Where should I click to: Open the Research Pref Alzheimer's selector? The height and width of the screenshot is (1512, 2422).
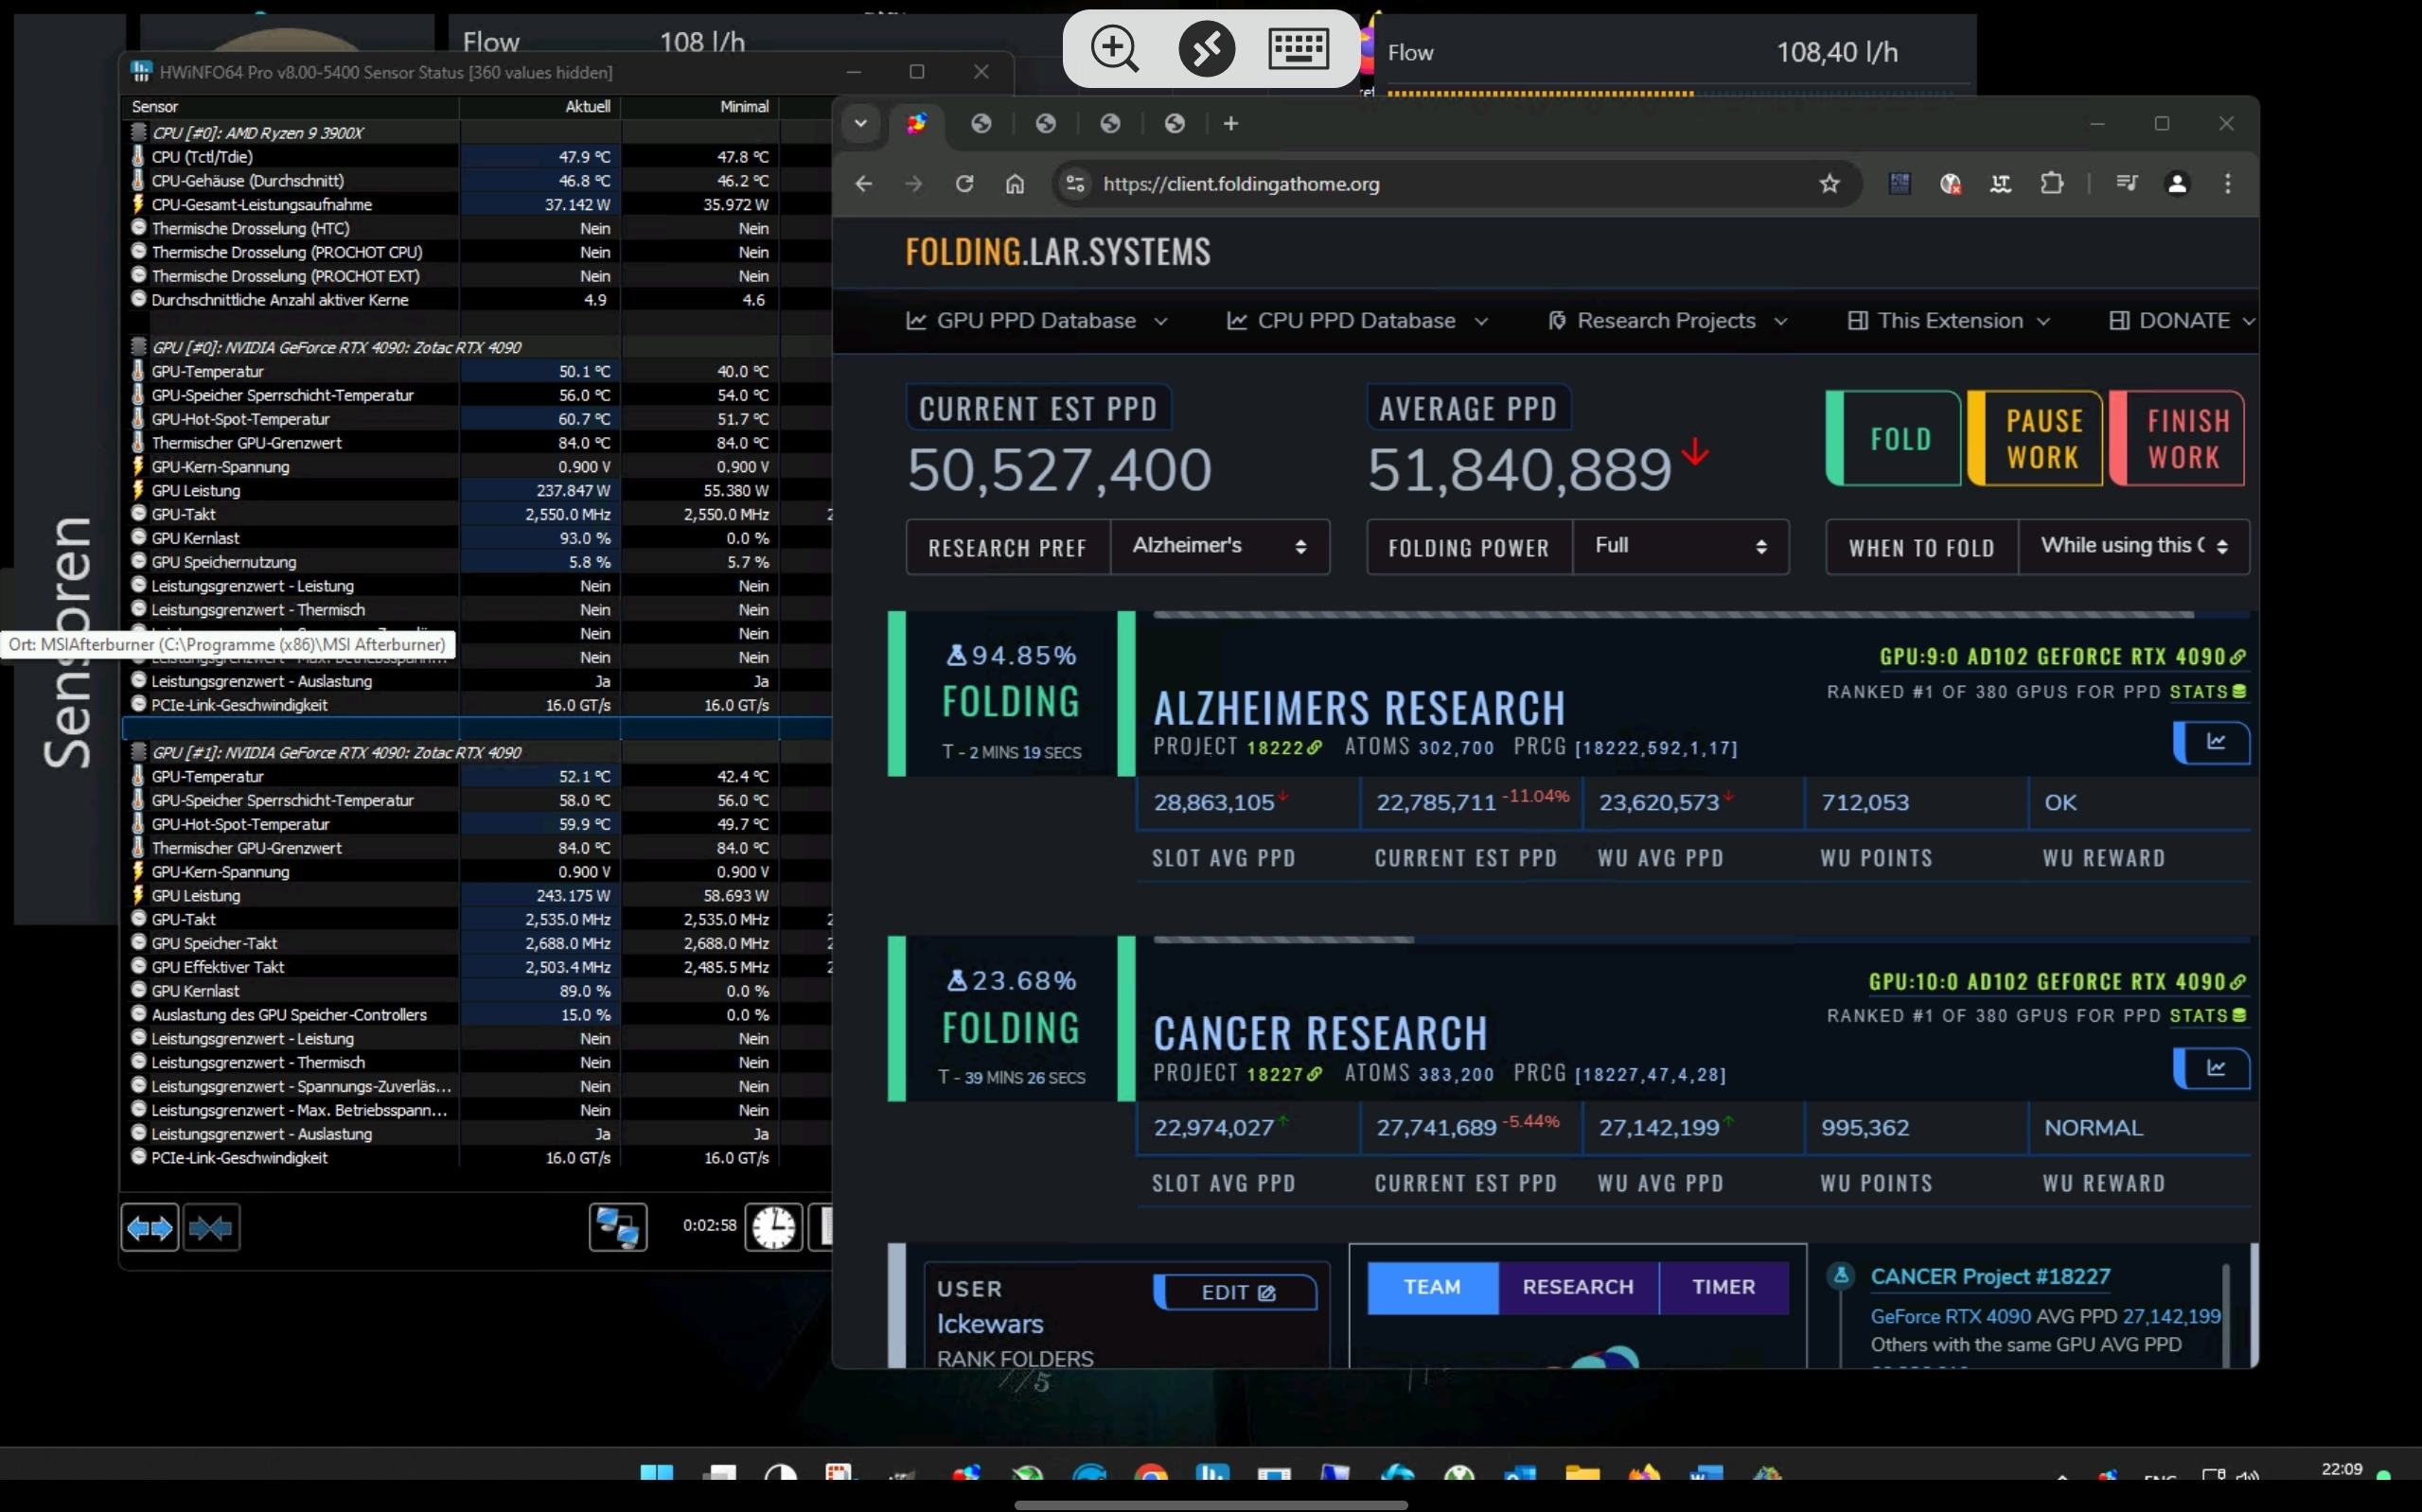click(1220, 546)
